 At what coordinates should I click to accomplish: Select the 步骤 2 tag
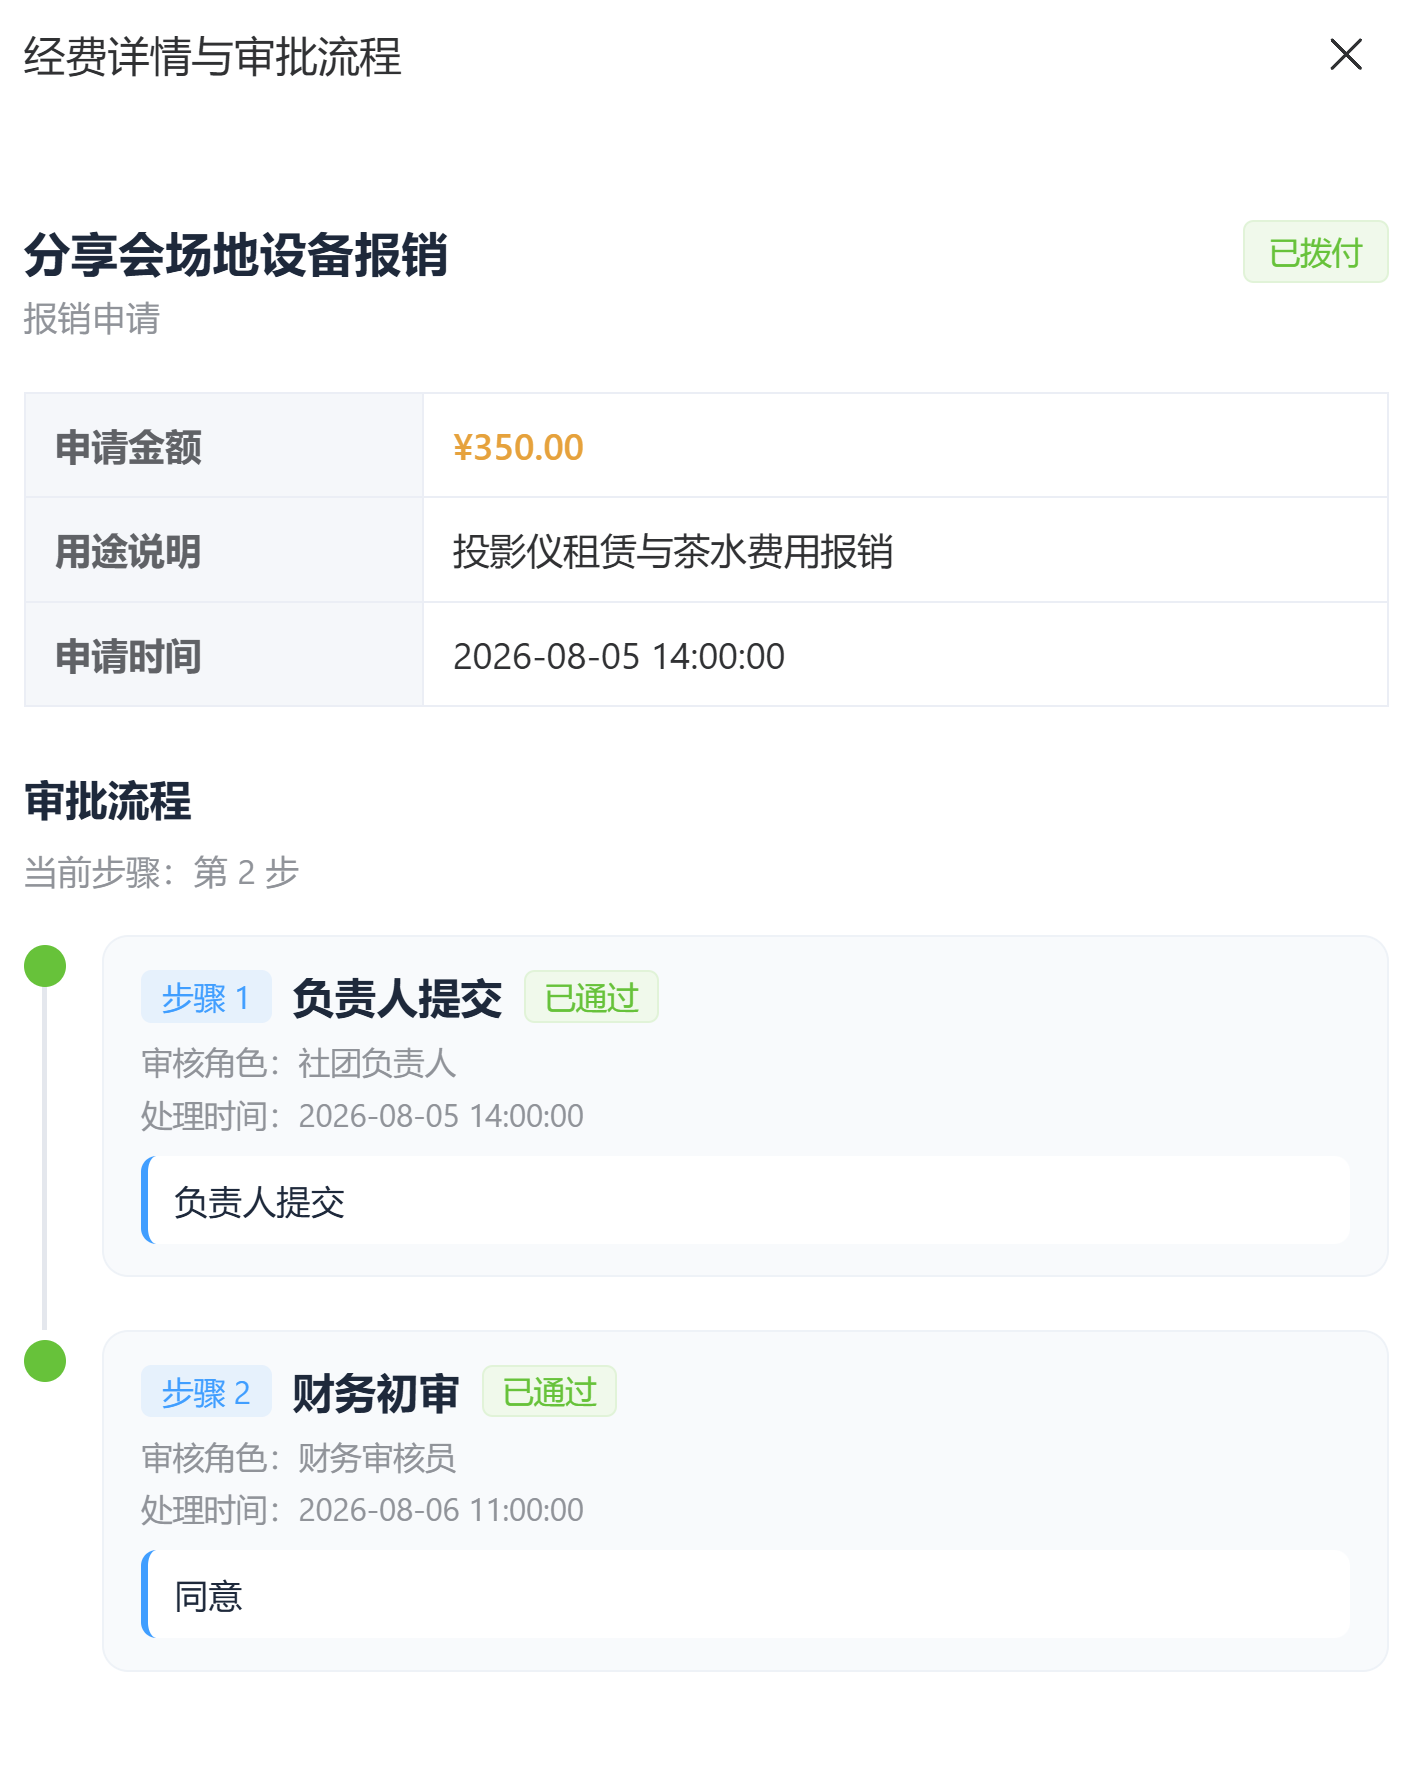[x=206, y=1392]
